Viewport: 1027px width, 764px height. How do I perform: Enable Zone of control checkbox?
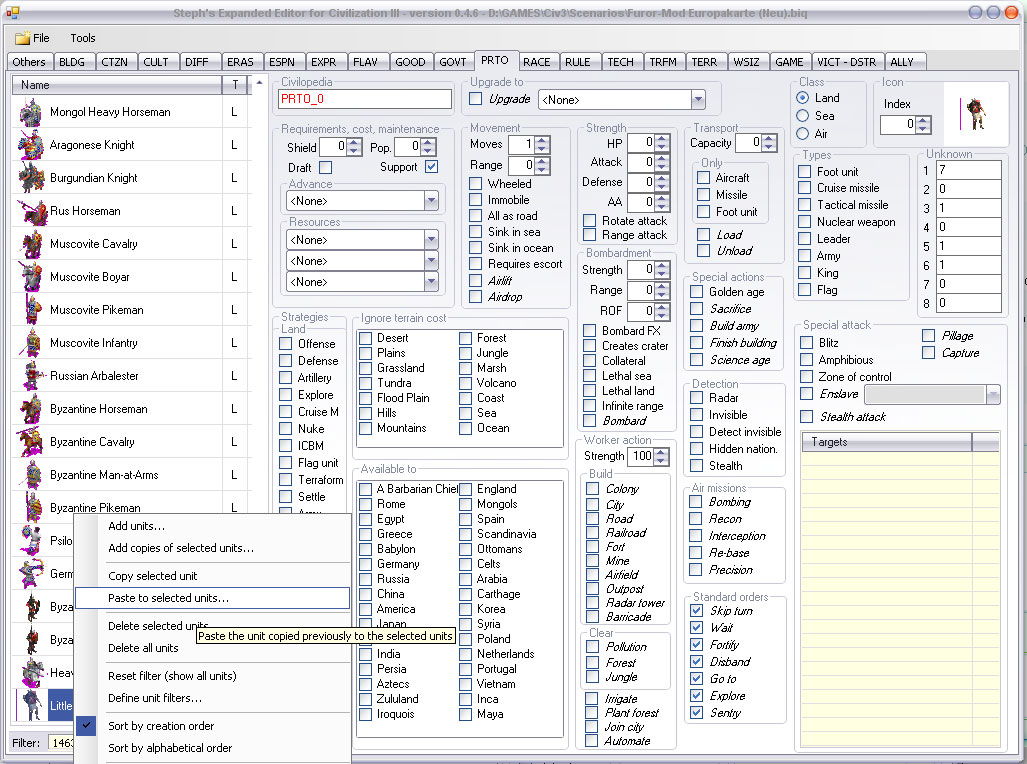(807, 377)
